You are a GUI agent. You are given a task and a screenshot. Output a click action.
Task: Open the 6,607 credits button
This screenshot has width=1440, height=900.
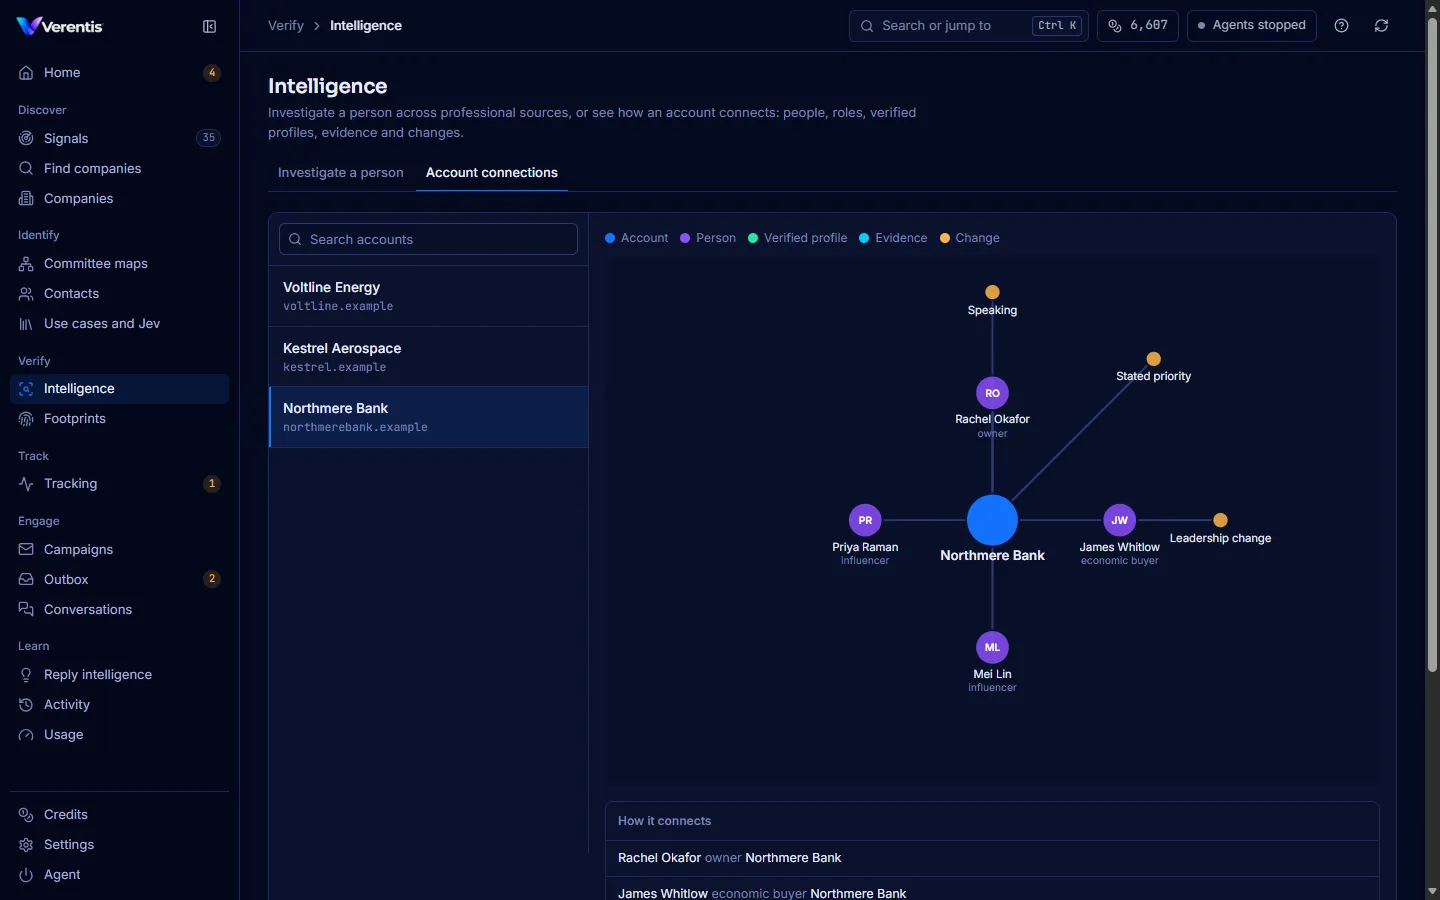pos(1138,26)
